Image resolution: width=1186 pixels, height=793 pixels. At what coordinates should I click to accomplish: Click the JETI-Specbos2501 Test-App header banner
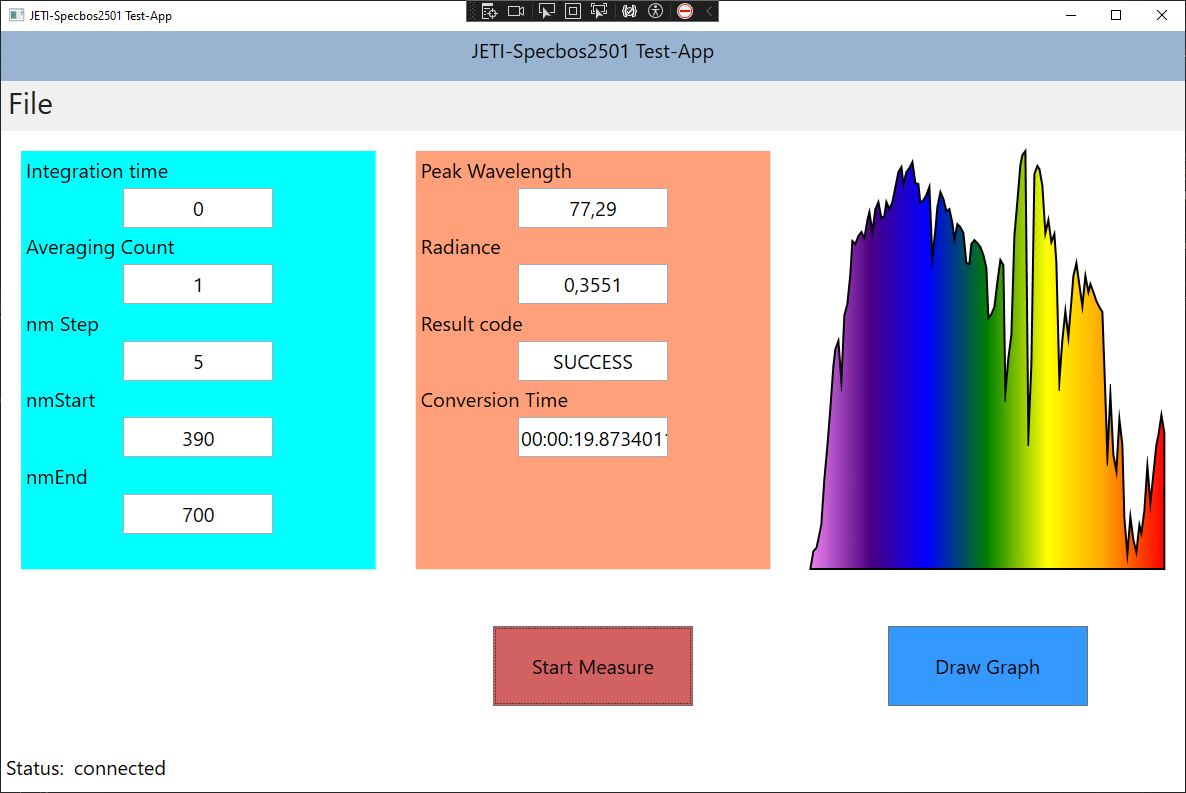[x=593, y=55]
